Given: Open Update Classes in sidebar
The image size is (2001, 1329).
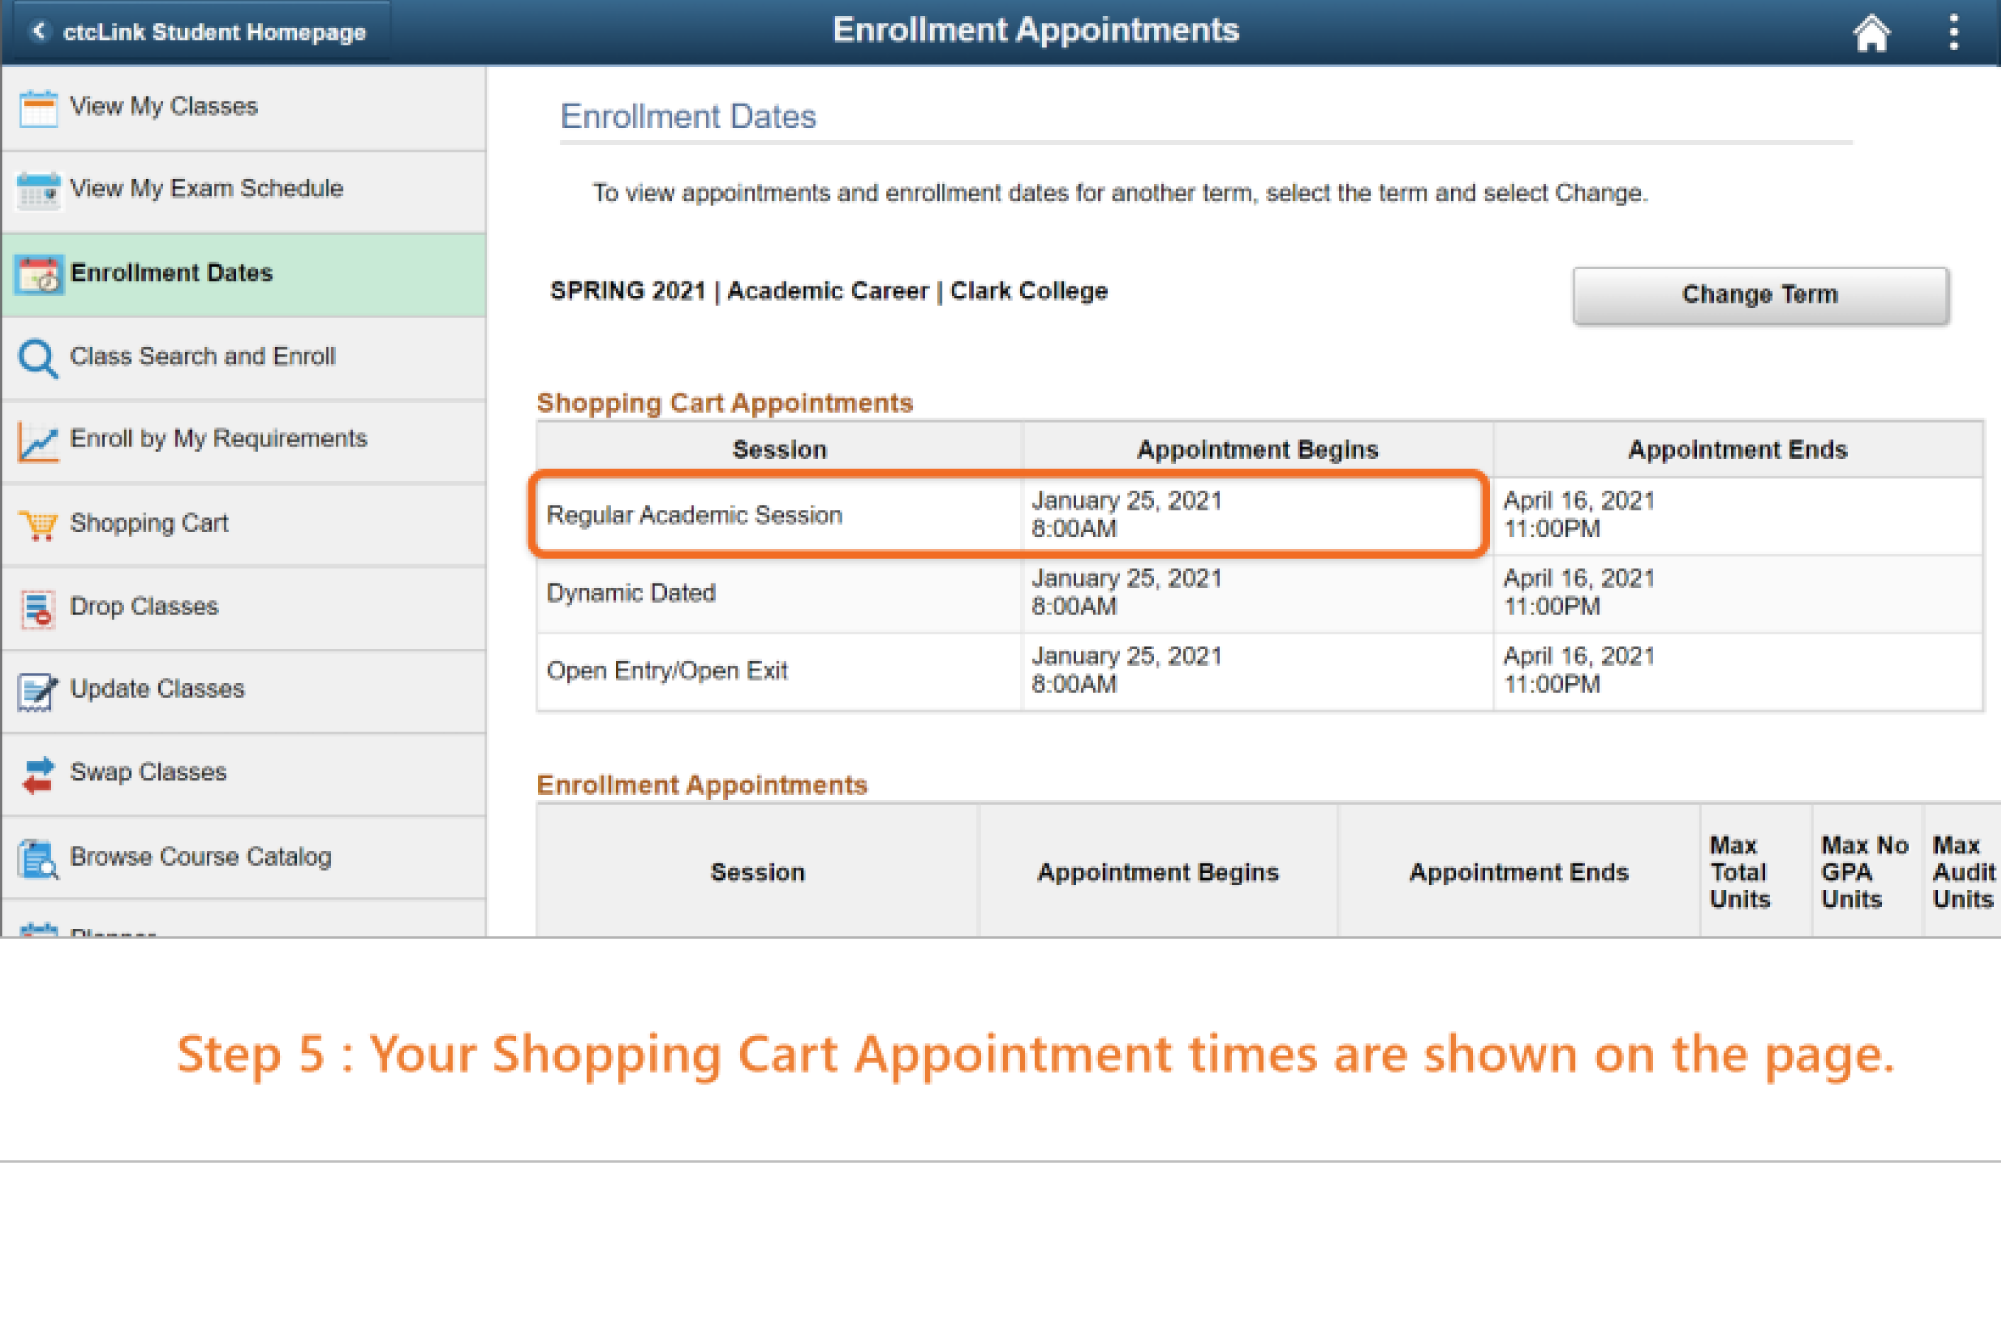Looking at the screenshot, I should pyautogui.click(x=157, y=689).
